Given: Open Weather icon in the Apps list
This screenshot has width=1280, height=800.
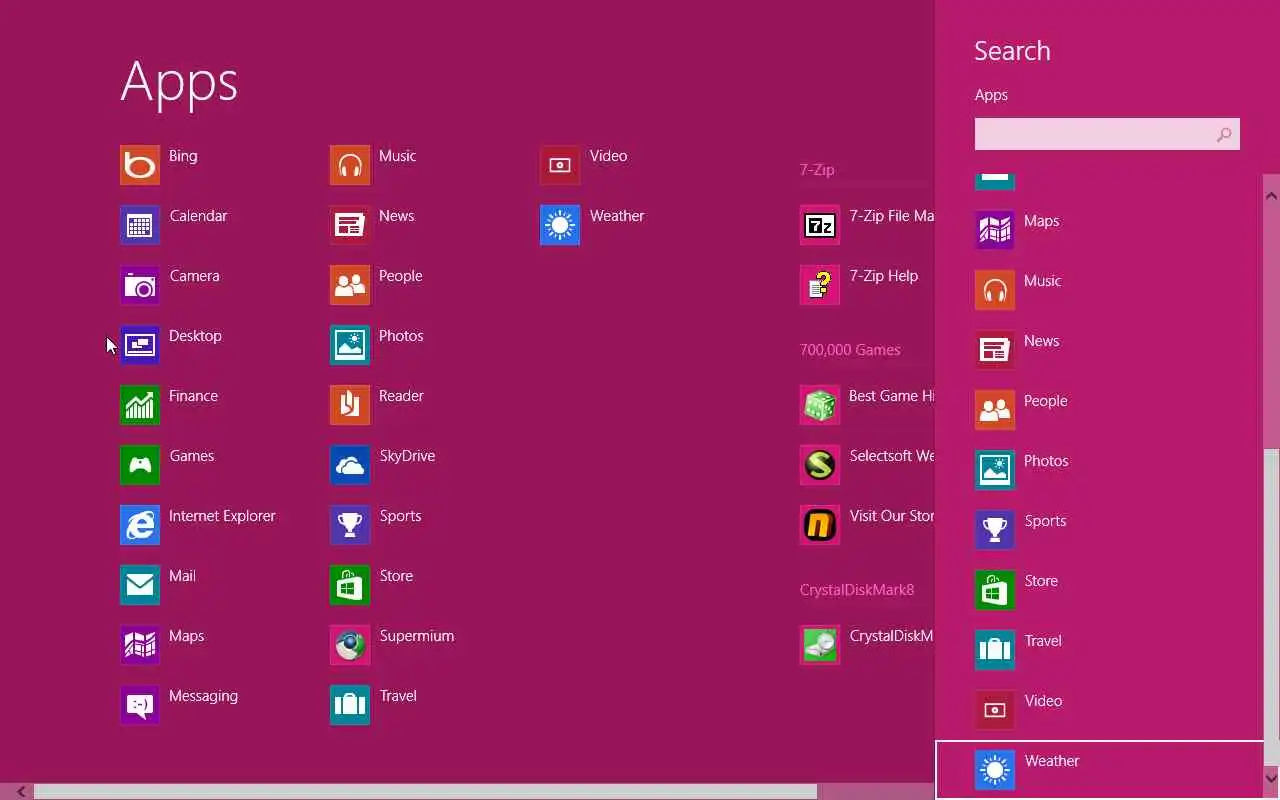Looking at the screenshot, I should click(x=560, y=225).
